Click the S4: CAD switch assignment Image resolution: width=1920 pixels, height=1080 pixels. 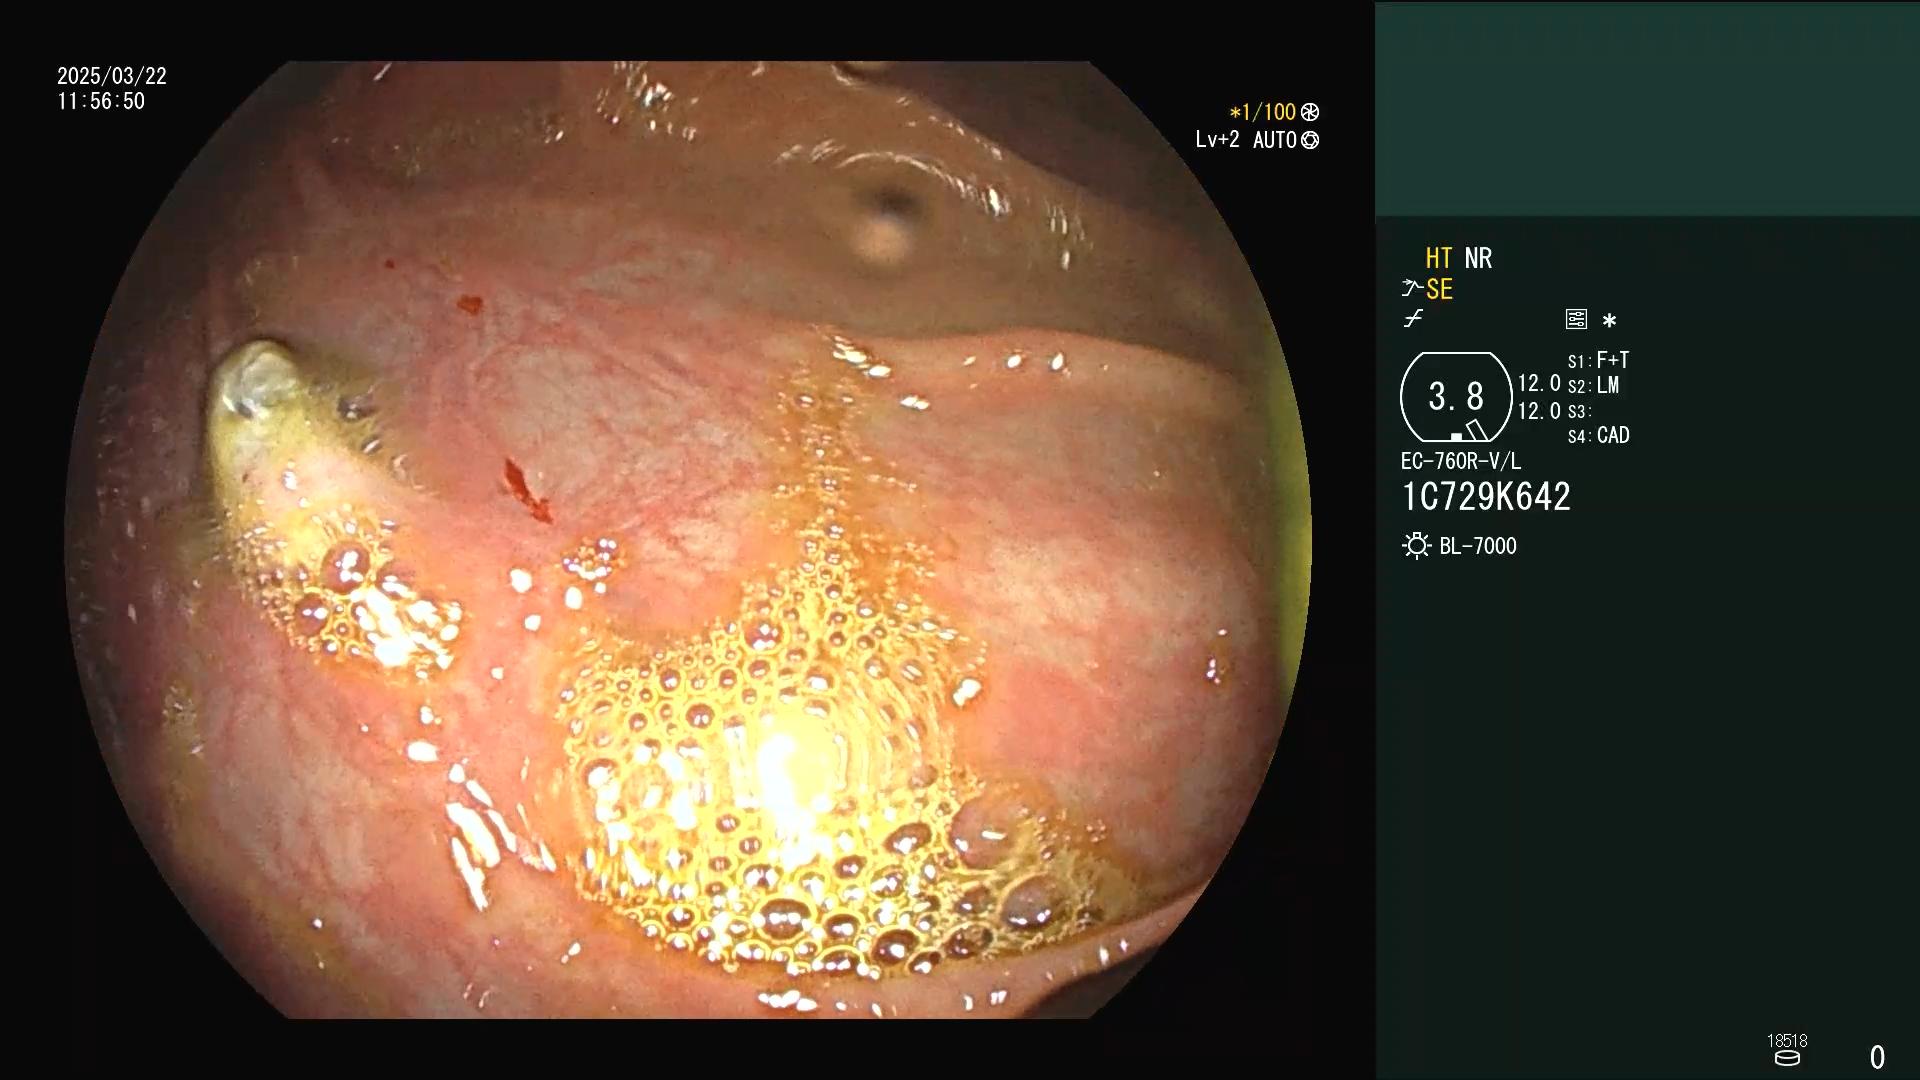tap(1598, 436)
